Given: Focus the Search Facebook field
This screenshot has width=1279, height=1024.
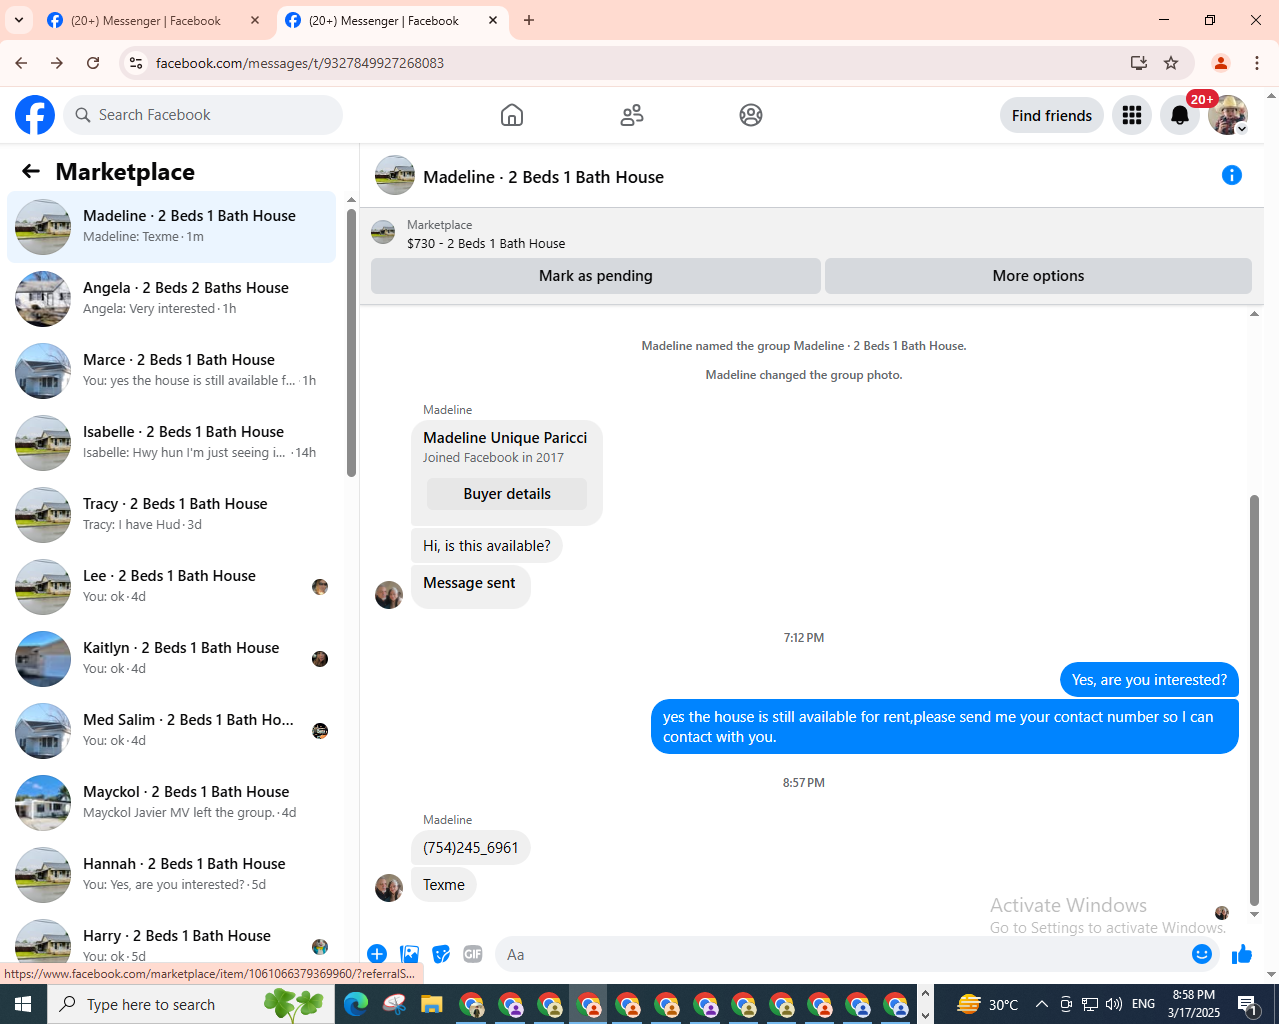Looking at the screenshot, I should (204, 115).
